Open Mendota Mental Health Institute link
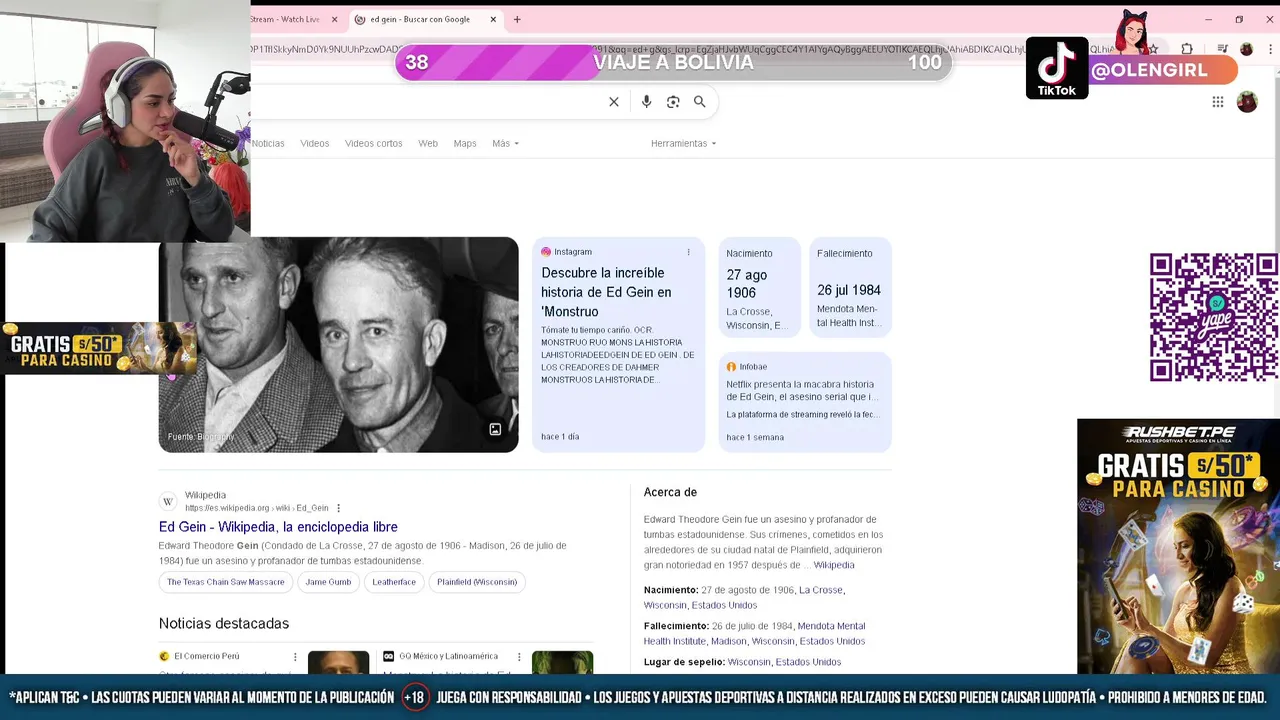The image size is (1280, 720). [754, 633]
